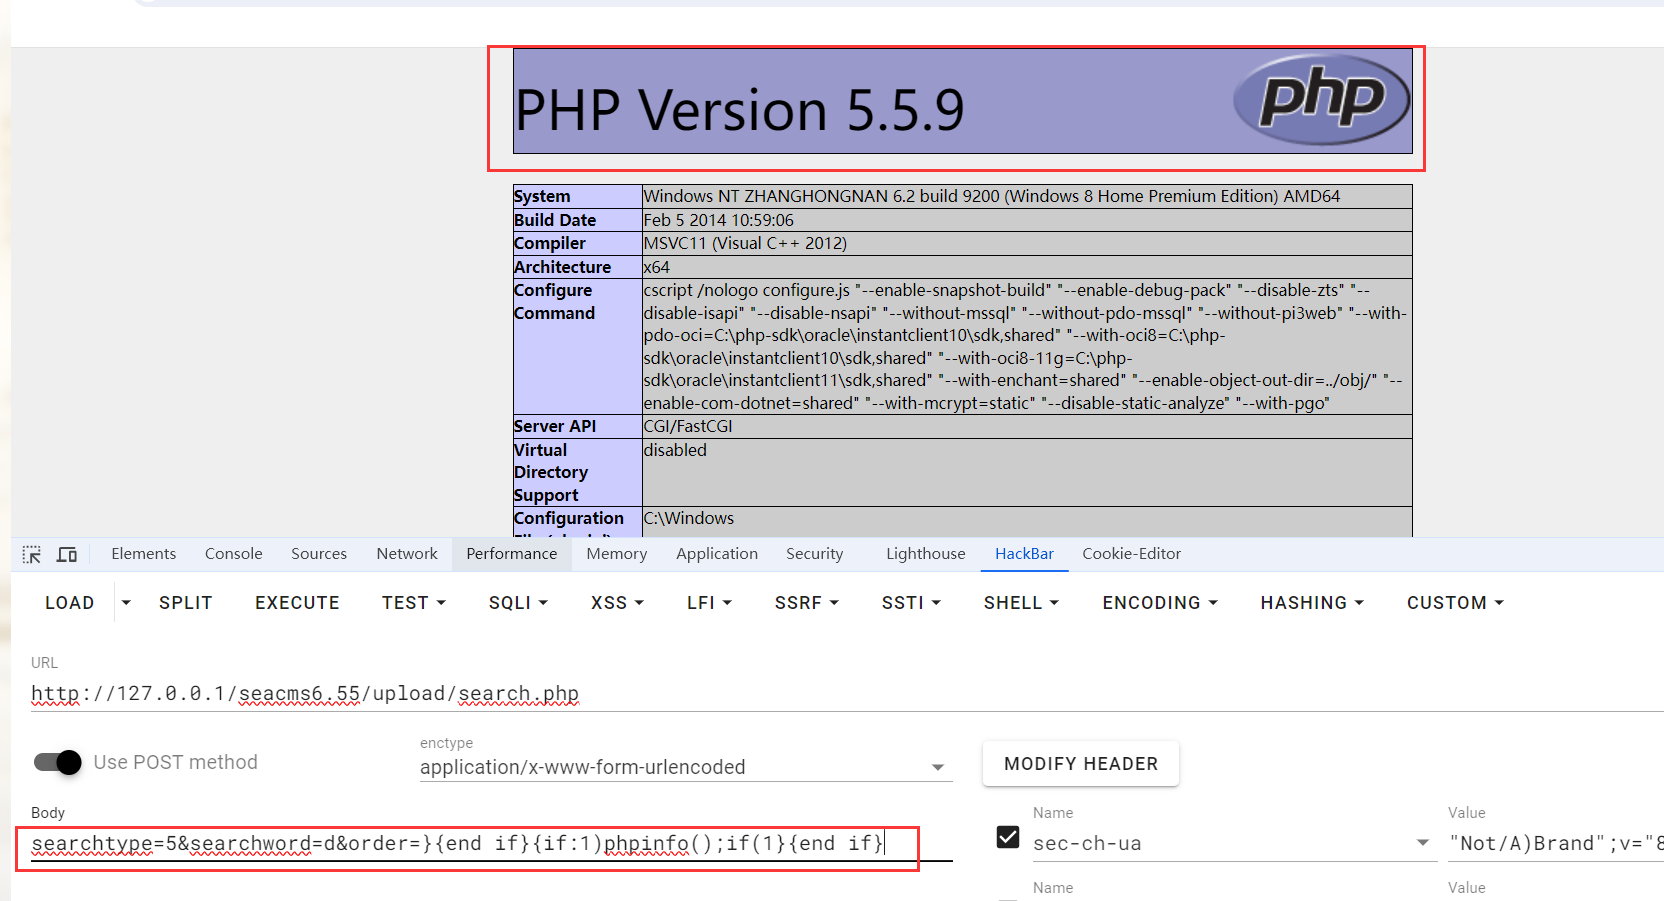This screenshot has height=901, width=1664.
Task: Click the PHP logo image
Action: pos(1321,99)
